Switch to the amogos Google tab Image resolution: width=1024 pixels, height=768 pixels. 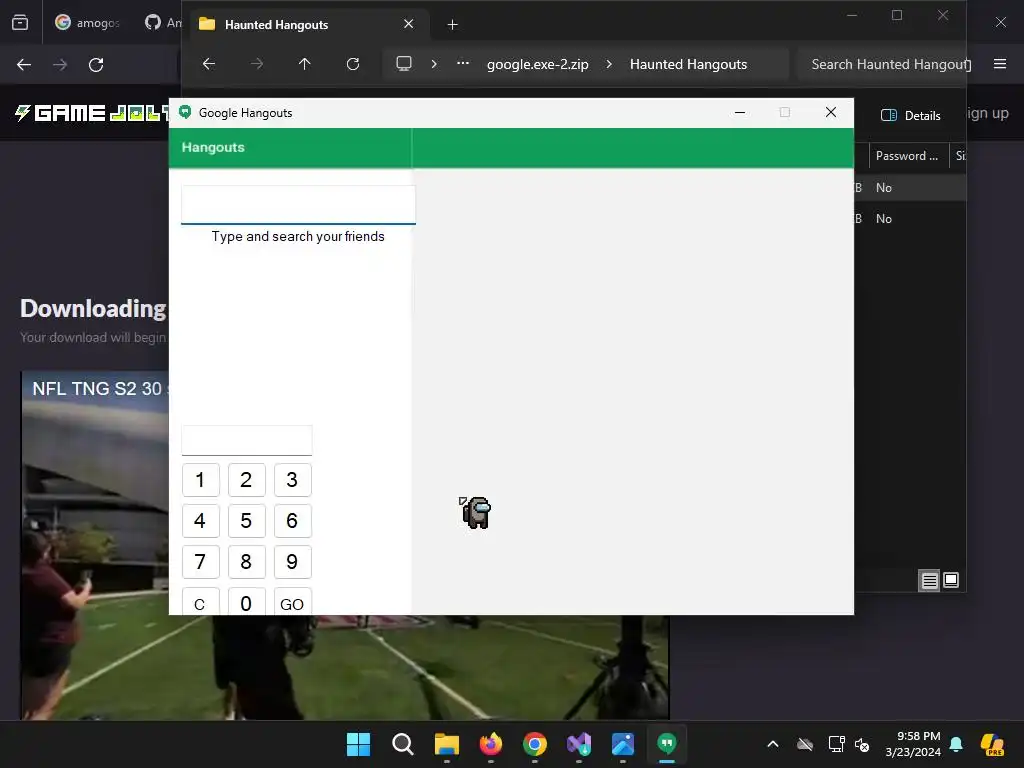(88, 23)
